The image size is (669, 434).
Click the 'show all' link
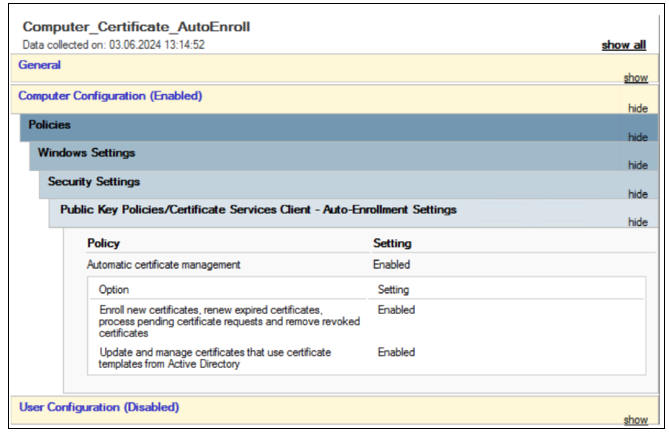click(x=623, y=46)
